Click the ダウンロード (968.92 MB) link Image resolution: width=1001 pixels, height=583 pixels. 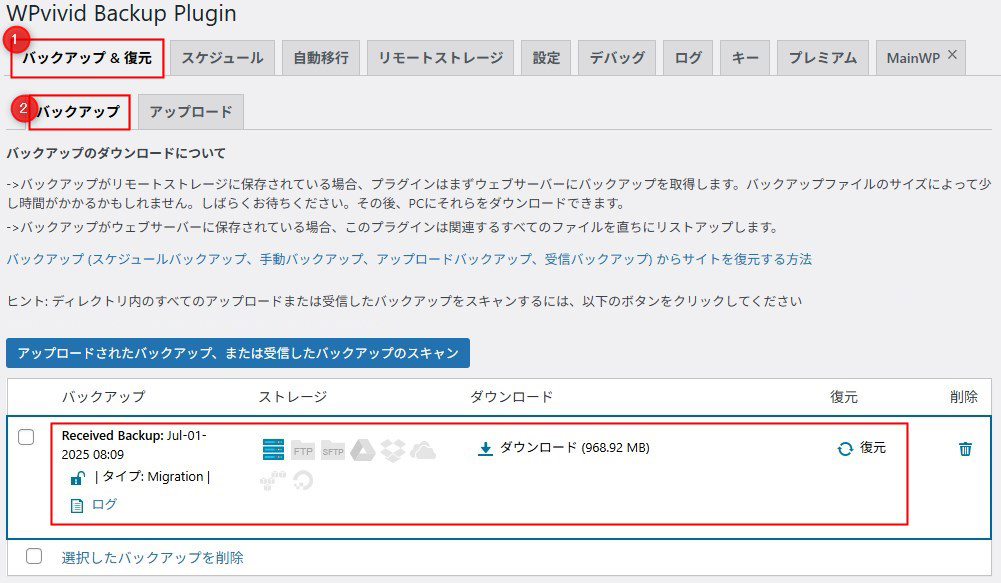[575, 448]
